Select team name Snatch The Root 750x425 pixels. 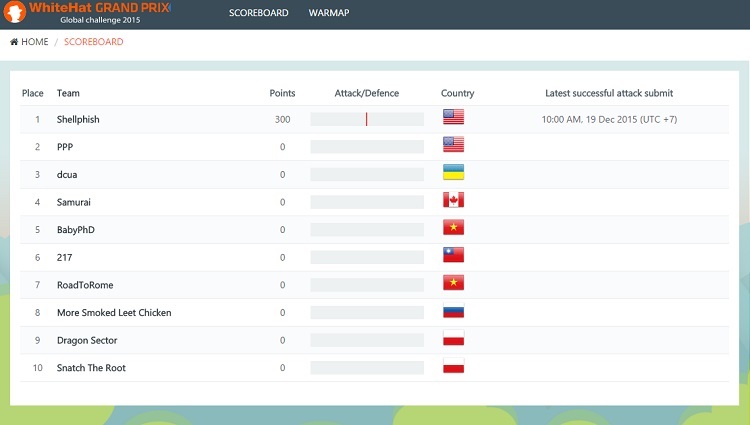point(91,368)
